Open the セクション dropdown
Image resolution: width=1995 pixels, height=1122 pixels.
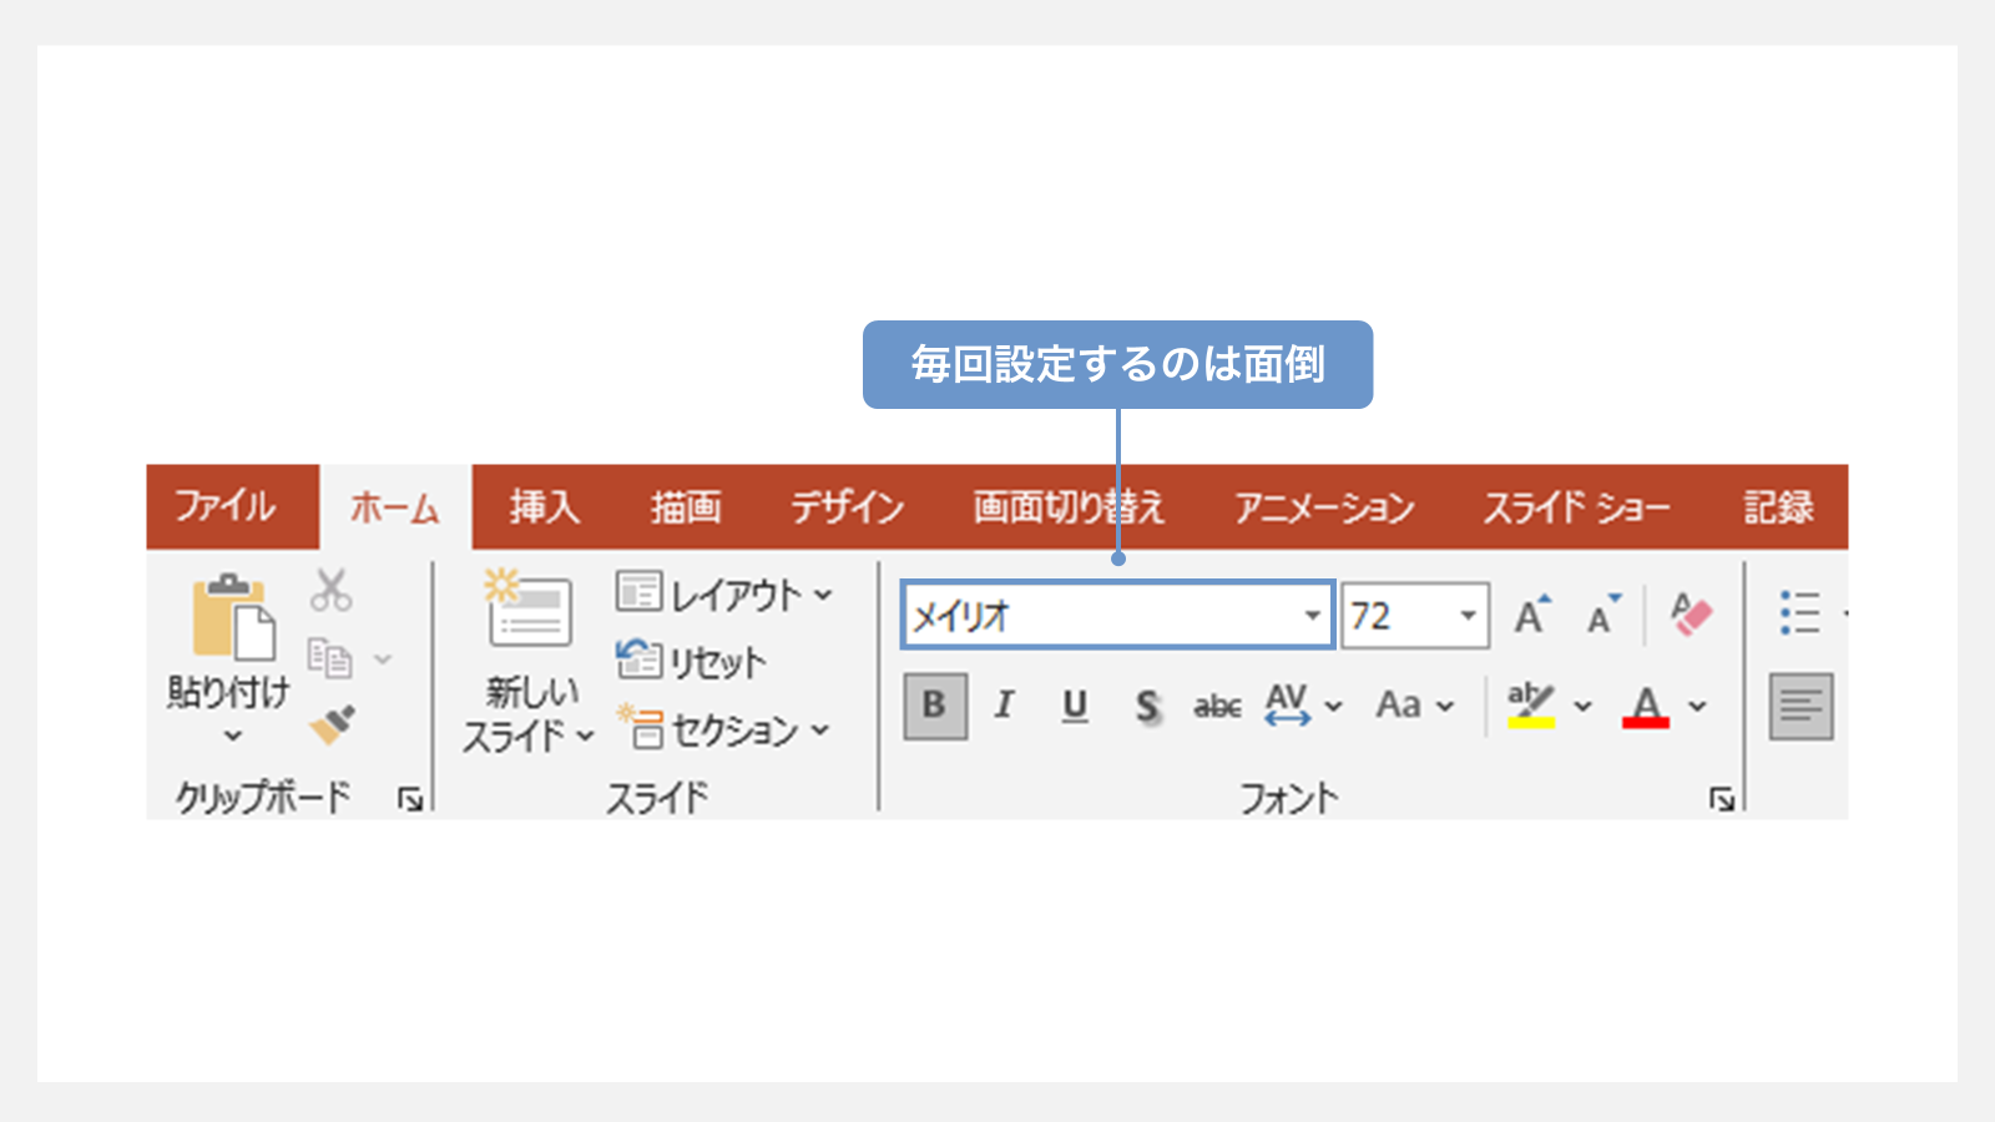point(725,730)
